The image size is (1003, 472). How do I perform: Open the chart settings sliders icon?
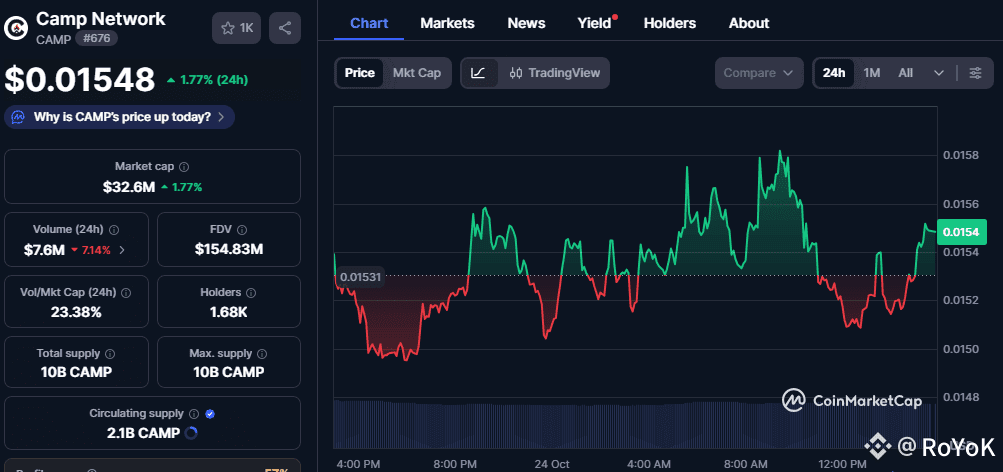click(975, 73)
